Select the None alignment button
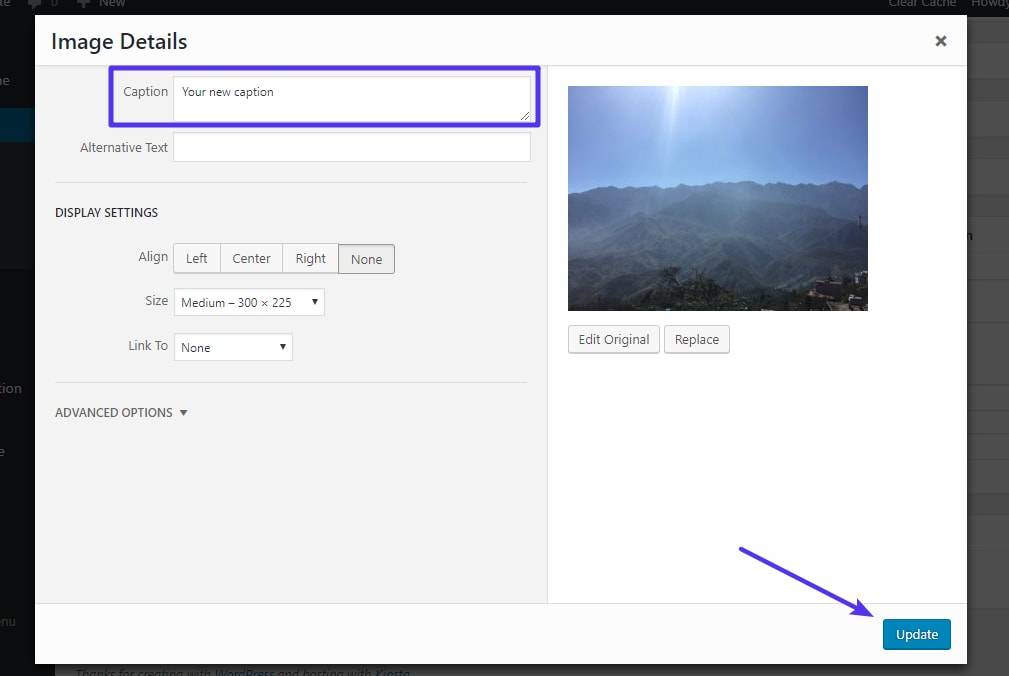 pyautogui.click(x=366, y=259)
